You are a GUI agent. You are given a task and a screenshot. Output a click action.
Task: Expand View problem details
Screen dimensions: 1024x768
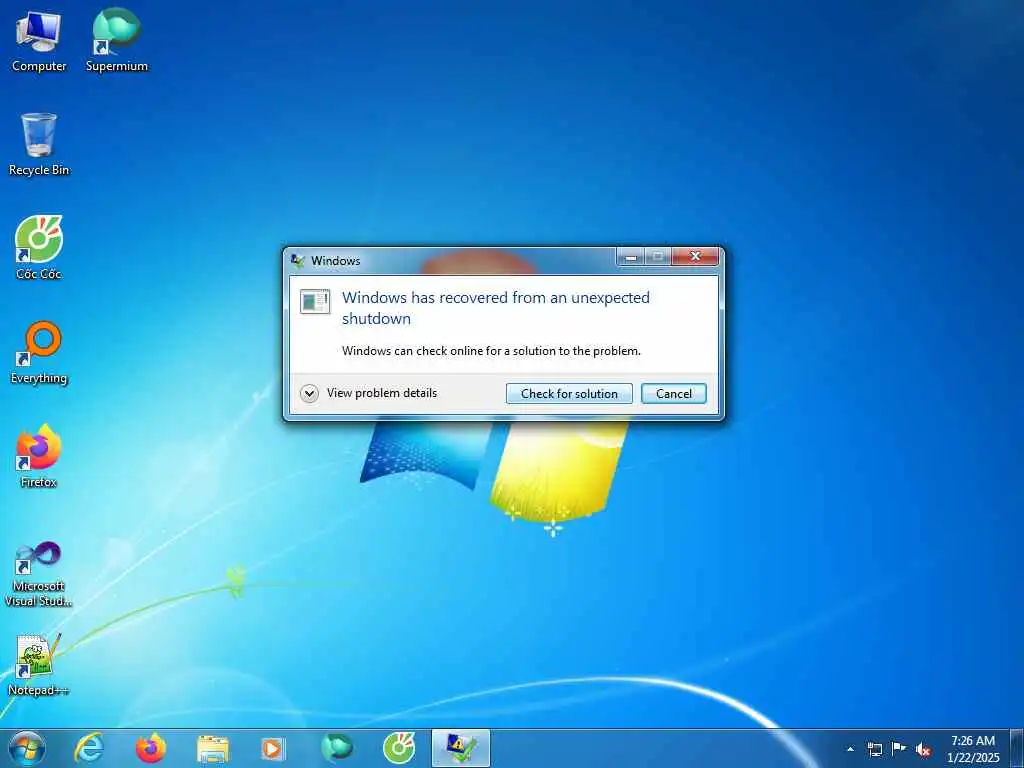point(309,393)
